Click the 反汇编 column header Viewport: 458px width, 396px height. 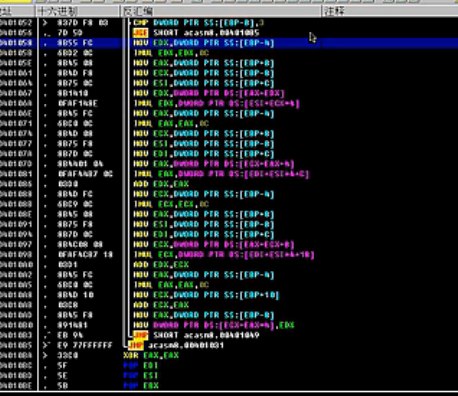pos(220,12)
